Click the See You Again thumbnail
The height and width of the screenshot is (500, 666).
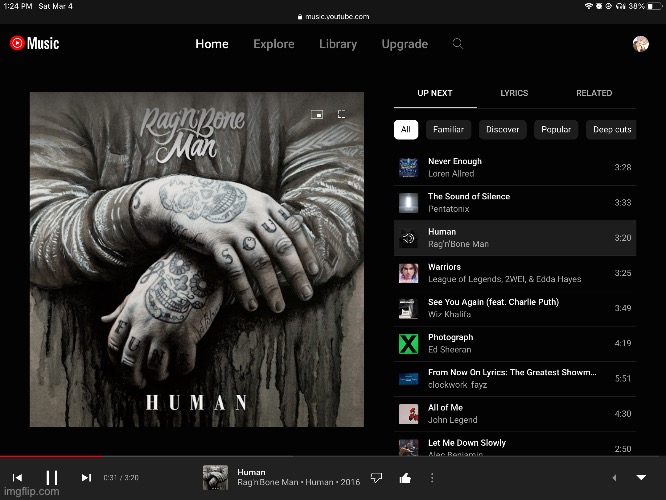pyautogui.click(x=409, y=308)
